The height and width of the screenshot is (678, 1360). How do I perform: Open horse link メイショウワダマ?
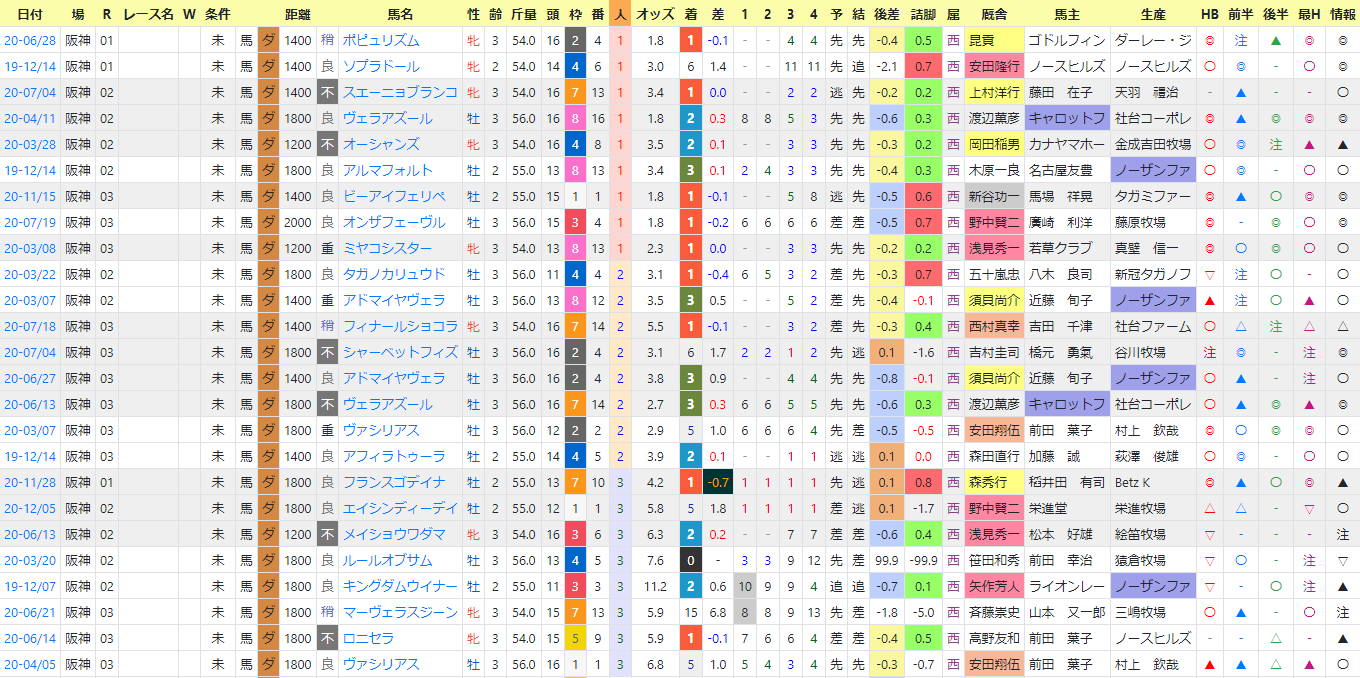tap(394, 534)
